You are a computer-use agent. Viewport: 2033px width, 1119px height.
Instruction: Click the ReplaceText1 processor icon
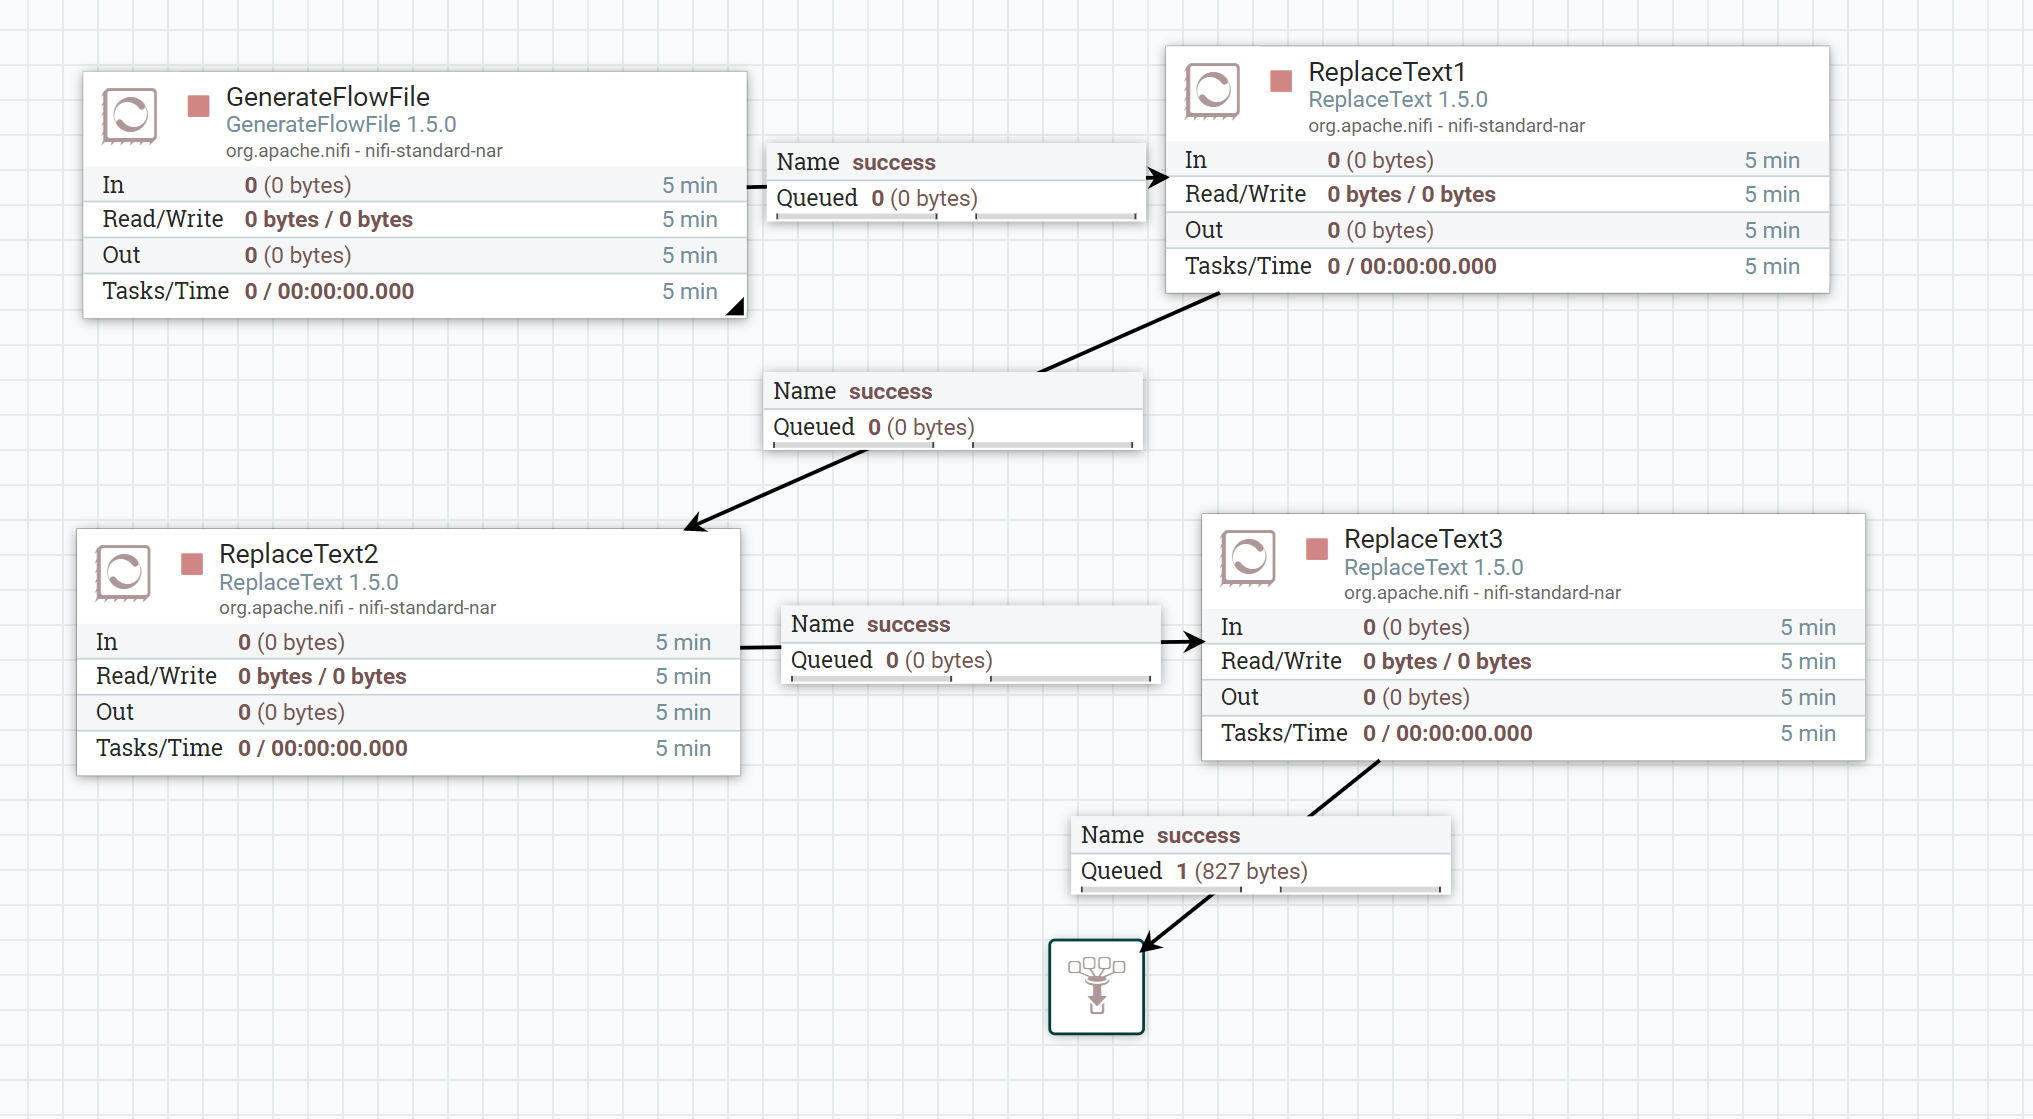coord(1213,92)
